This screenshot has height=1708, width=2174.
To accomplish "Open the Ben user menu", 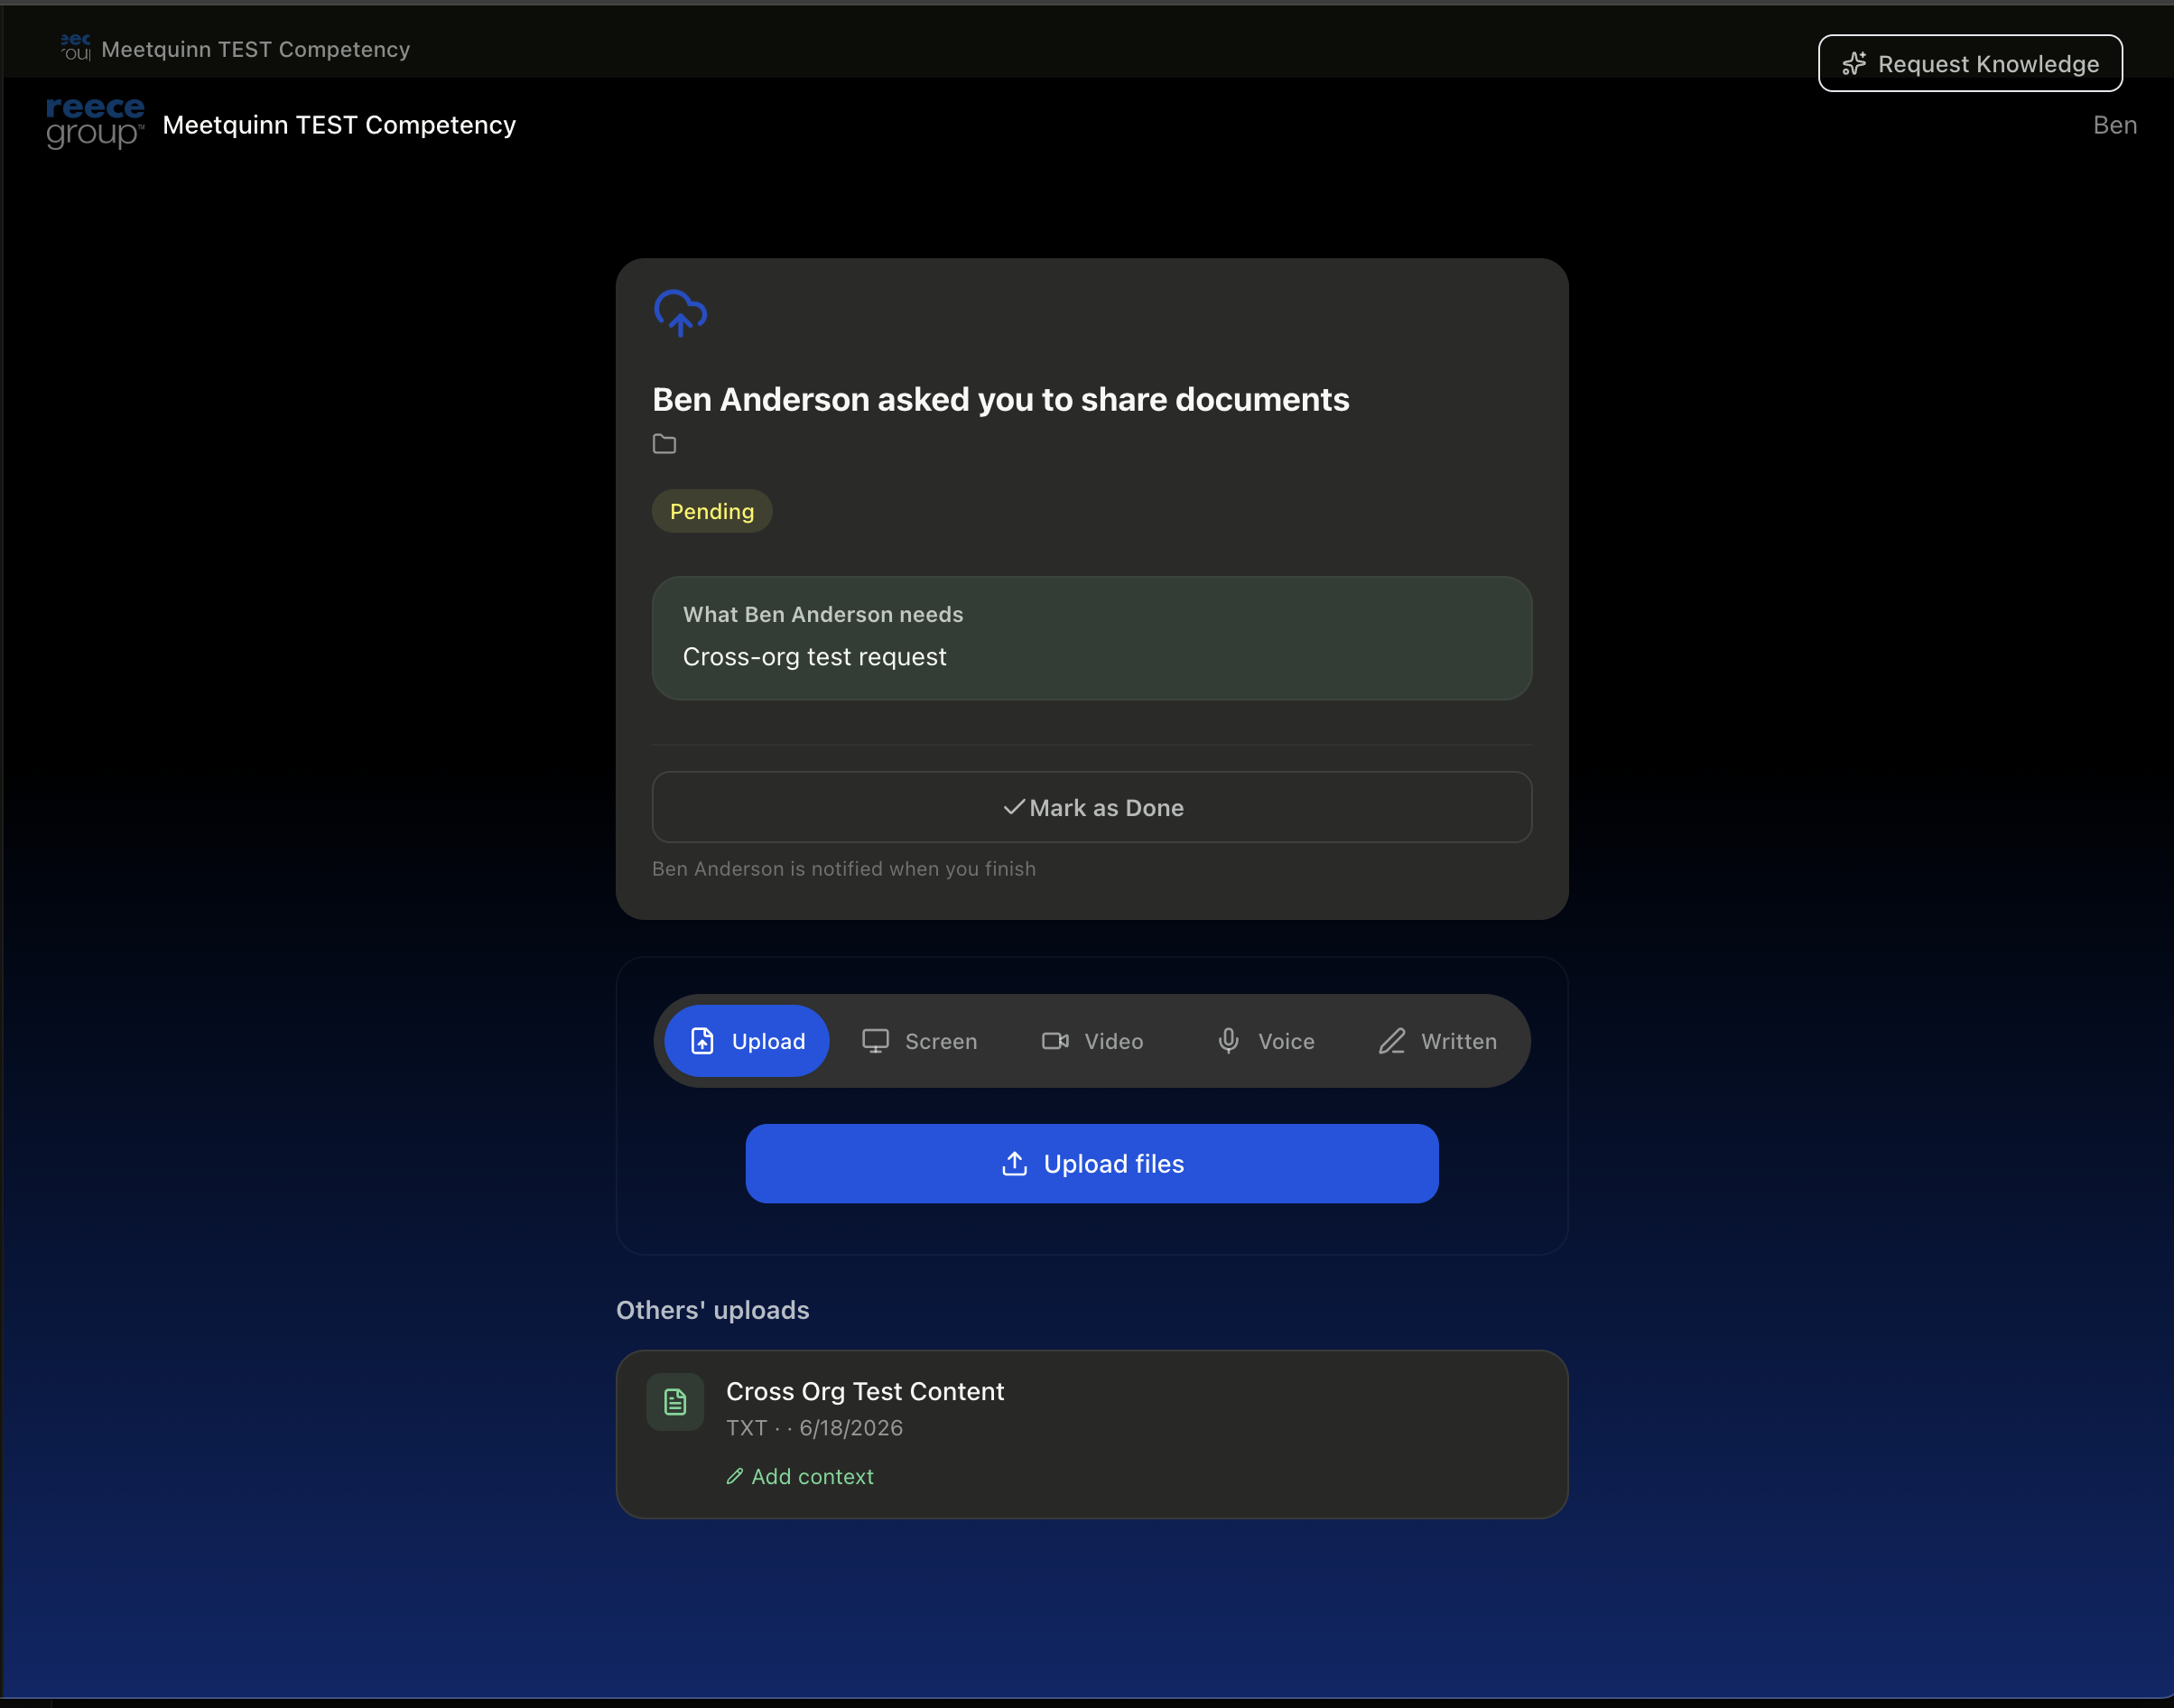I will coord(2115,125).
